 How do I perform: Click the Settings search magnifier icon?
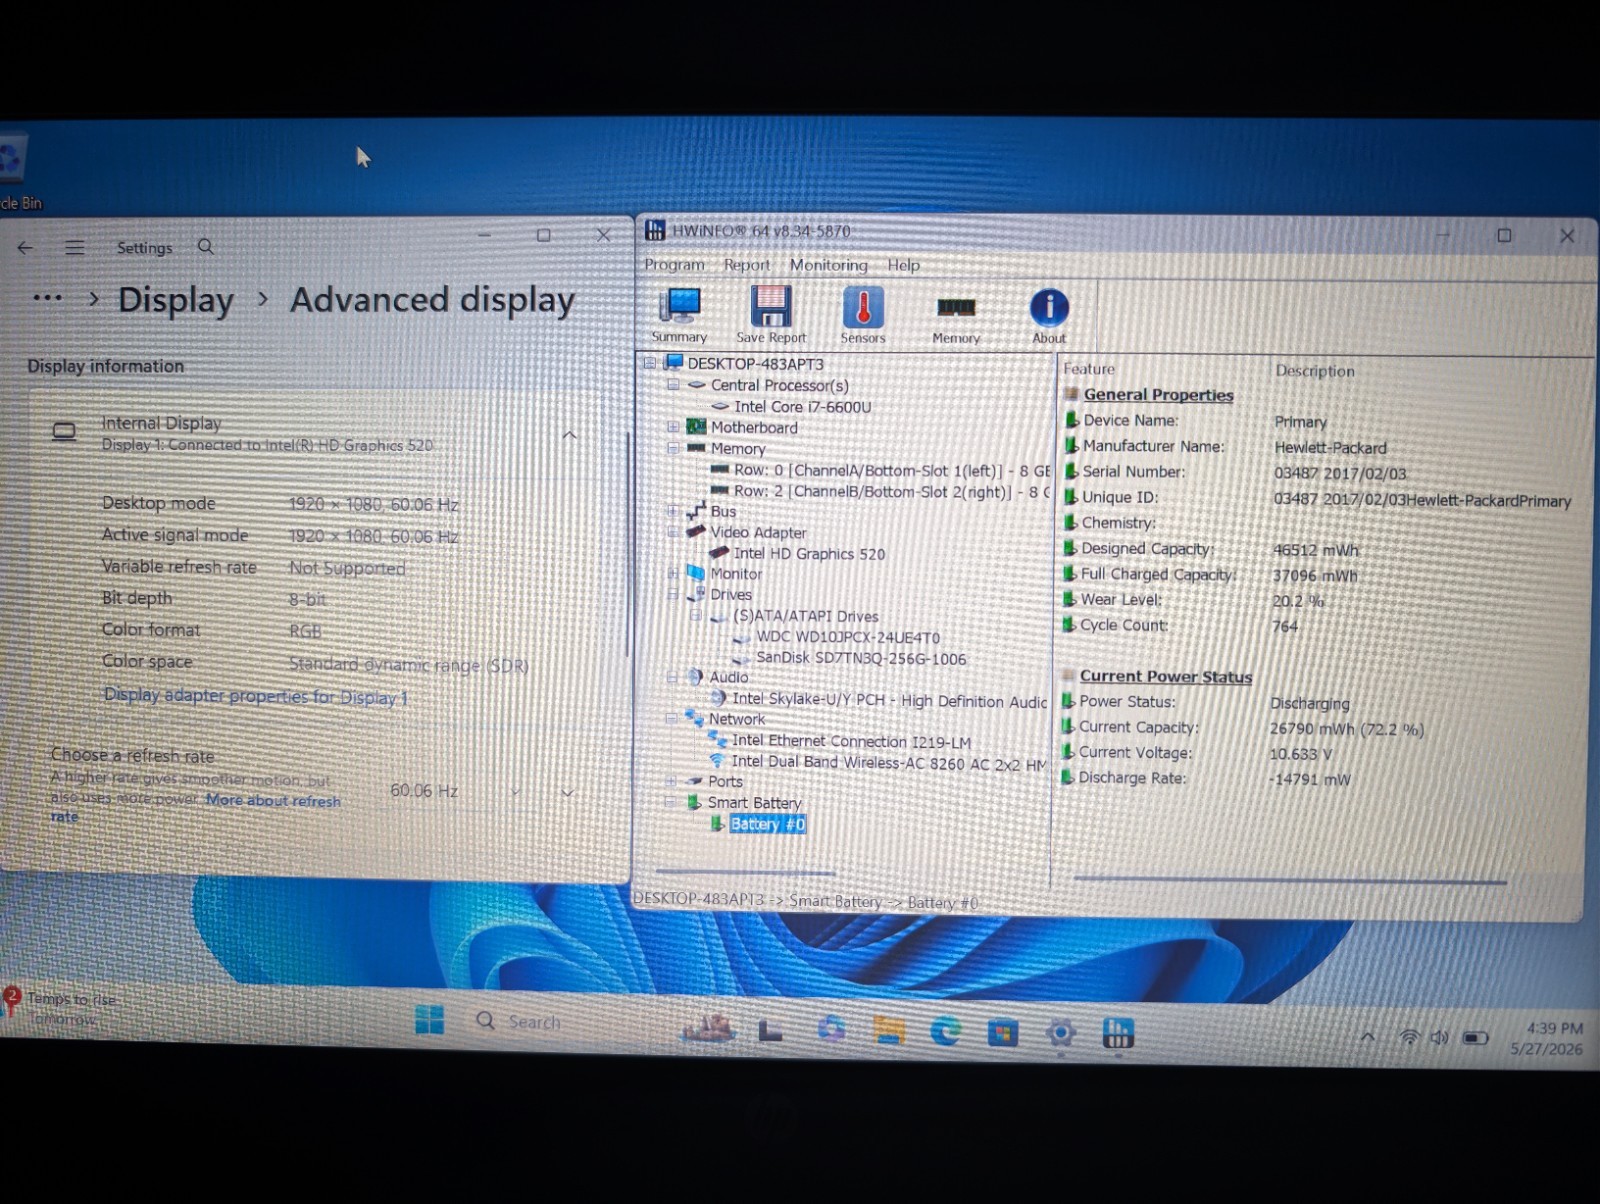tap(206, 246)
